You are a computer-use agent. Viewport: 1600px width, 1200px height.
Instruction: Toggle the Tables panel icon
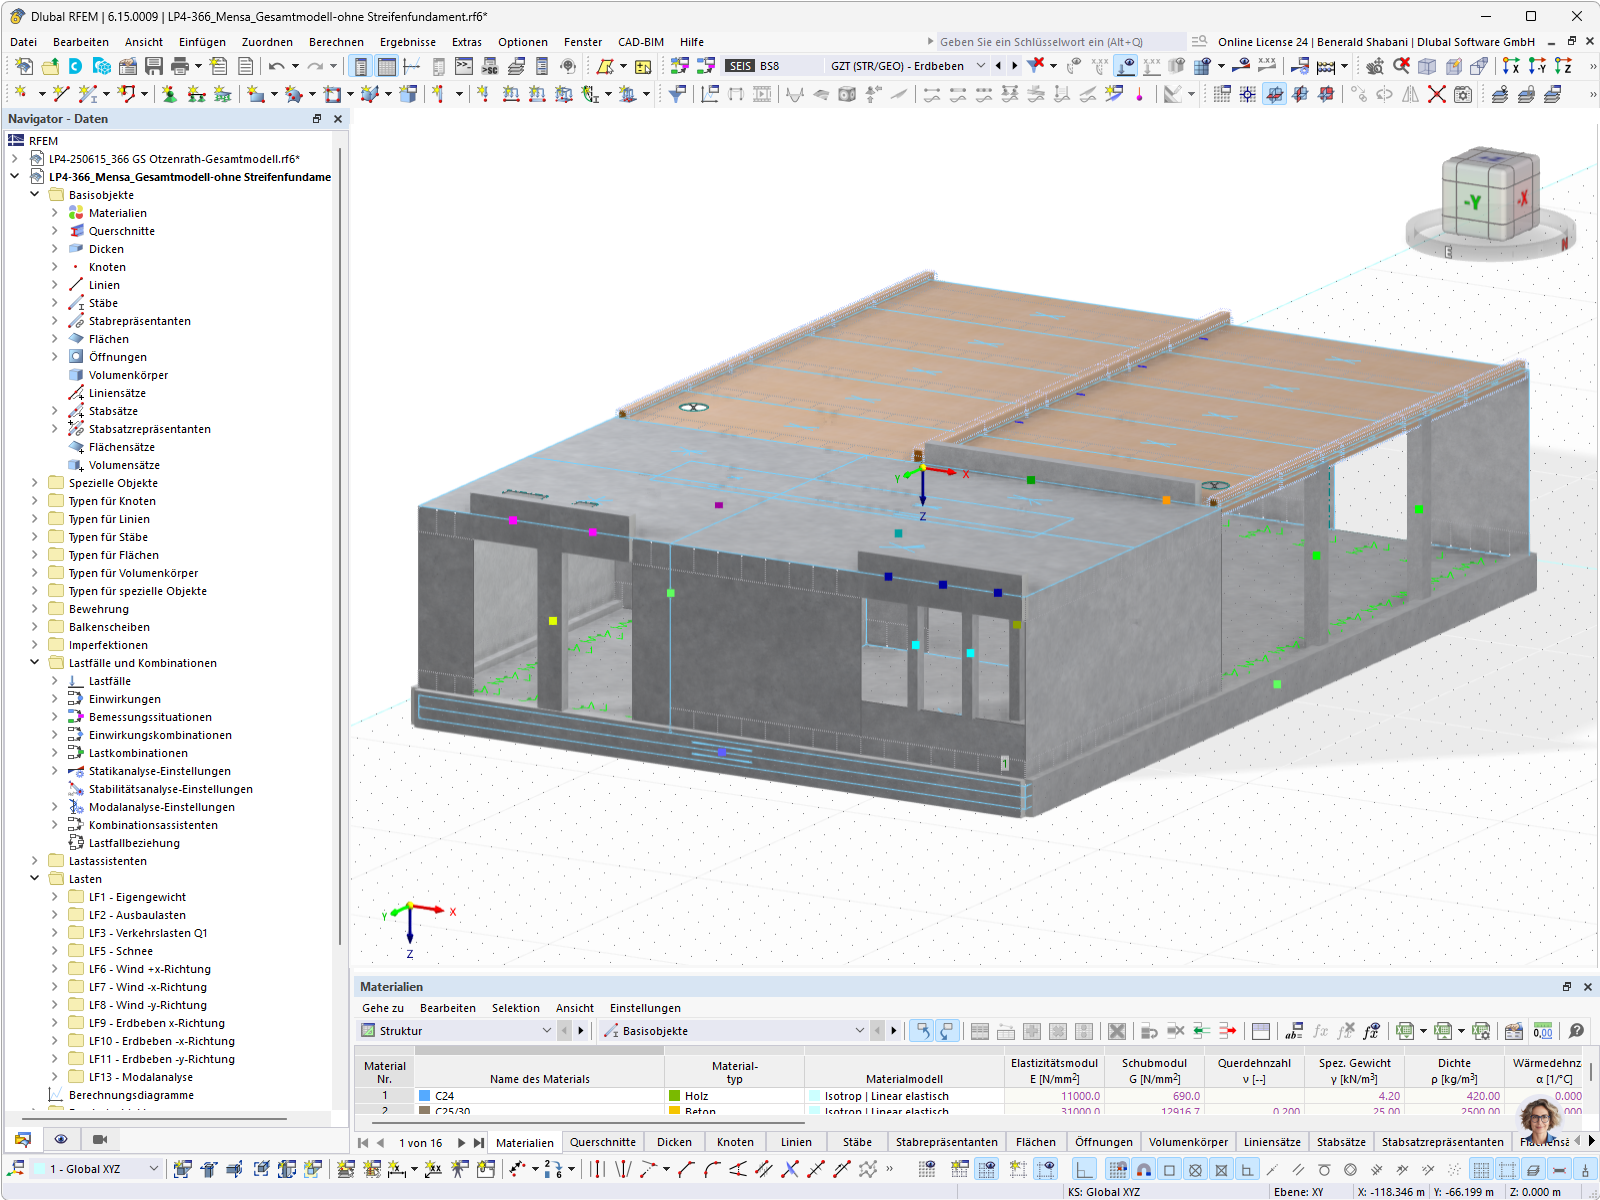pos(387,66)
